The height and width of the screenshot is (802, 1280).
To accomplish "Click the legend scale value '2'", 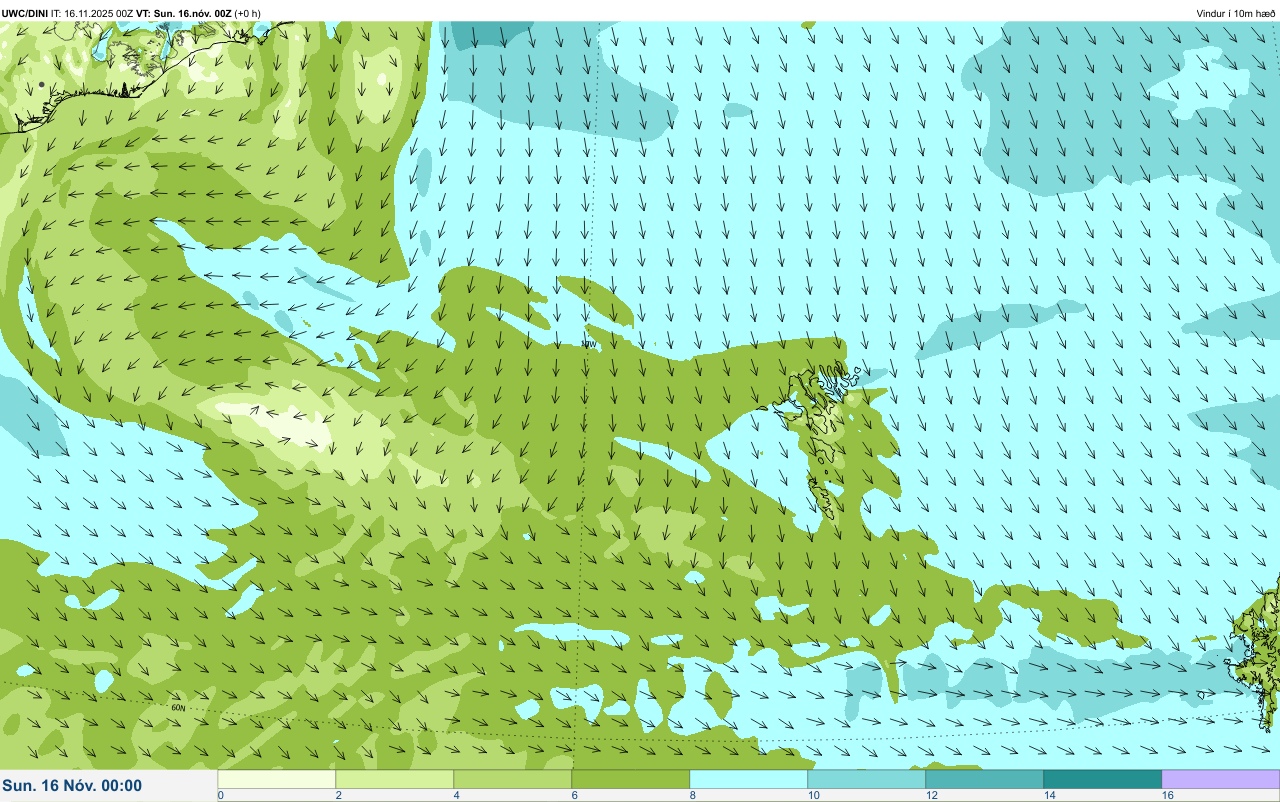I will pyautogui.click(x=338, y=795).
